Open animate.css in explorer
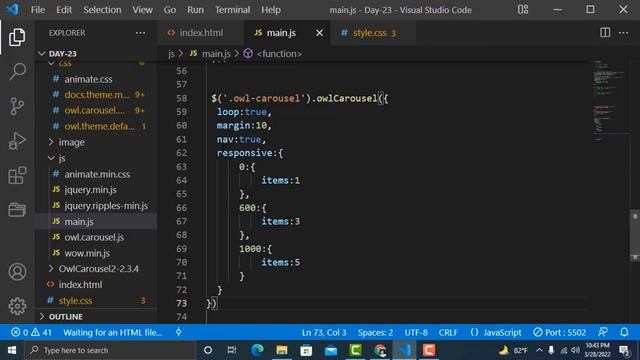 pos(88,79)
